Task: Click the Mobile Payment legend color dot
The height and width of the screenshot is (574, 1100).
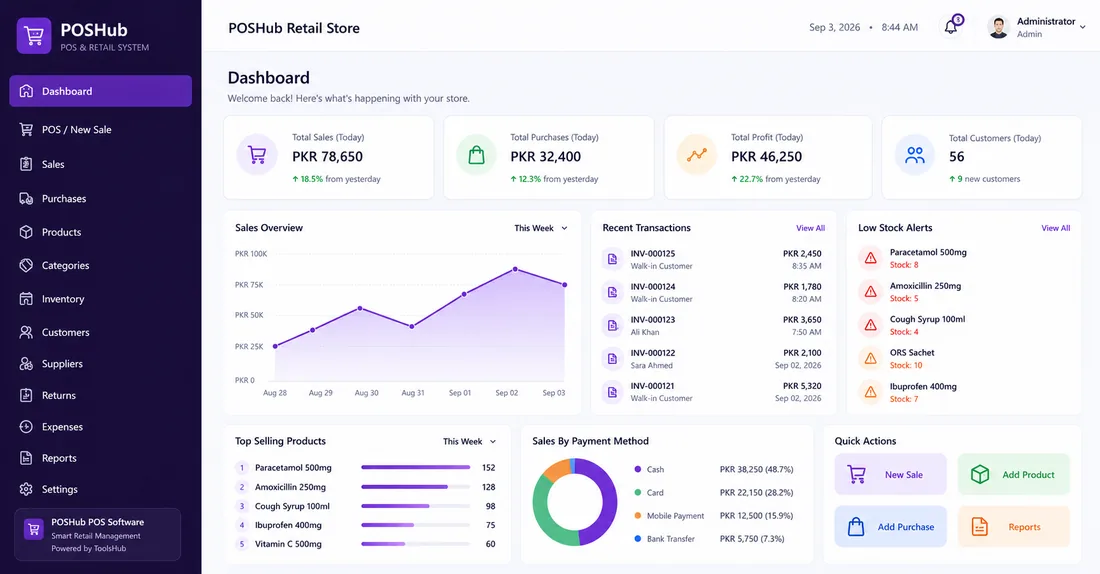Action: 638,515
